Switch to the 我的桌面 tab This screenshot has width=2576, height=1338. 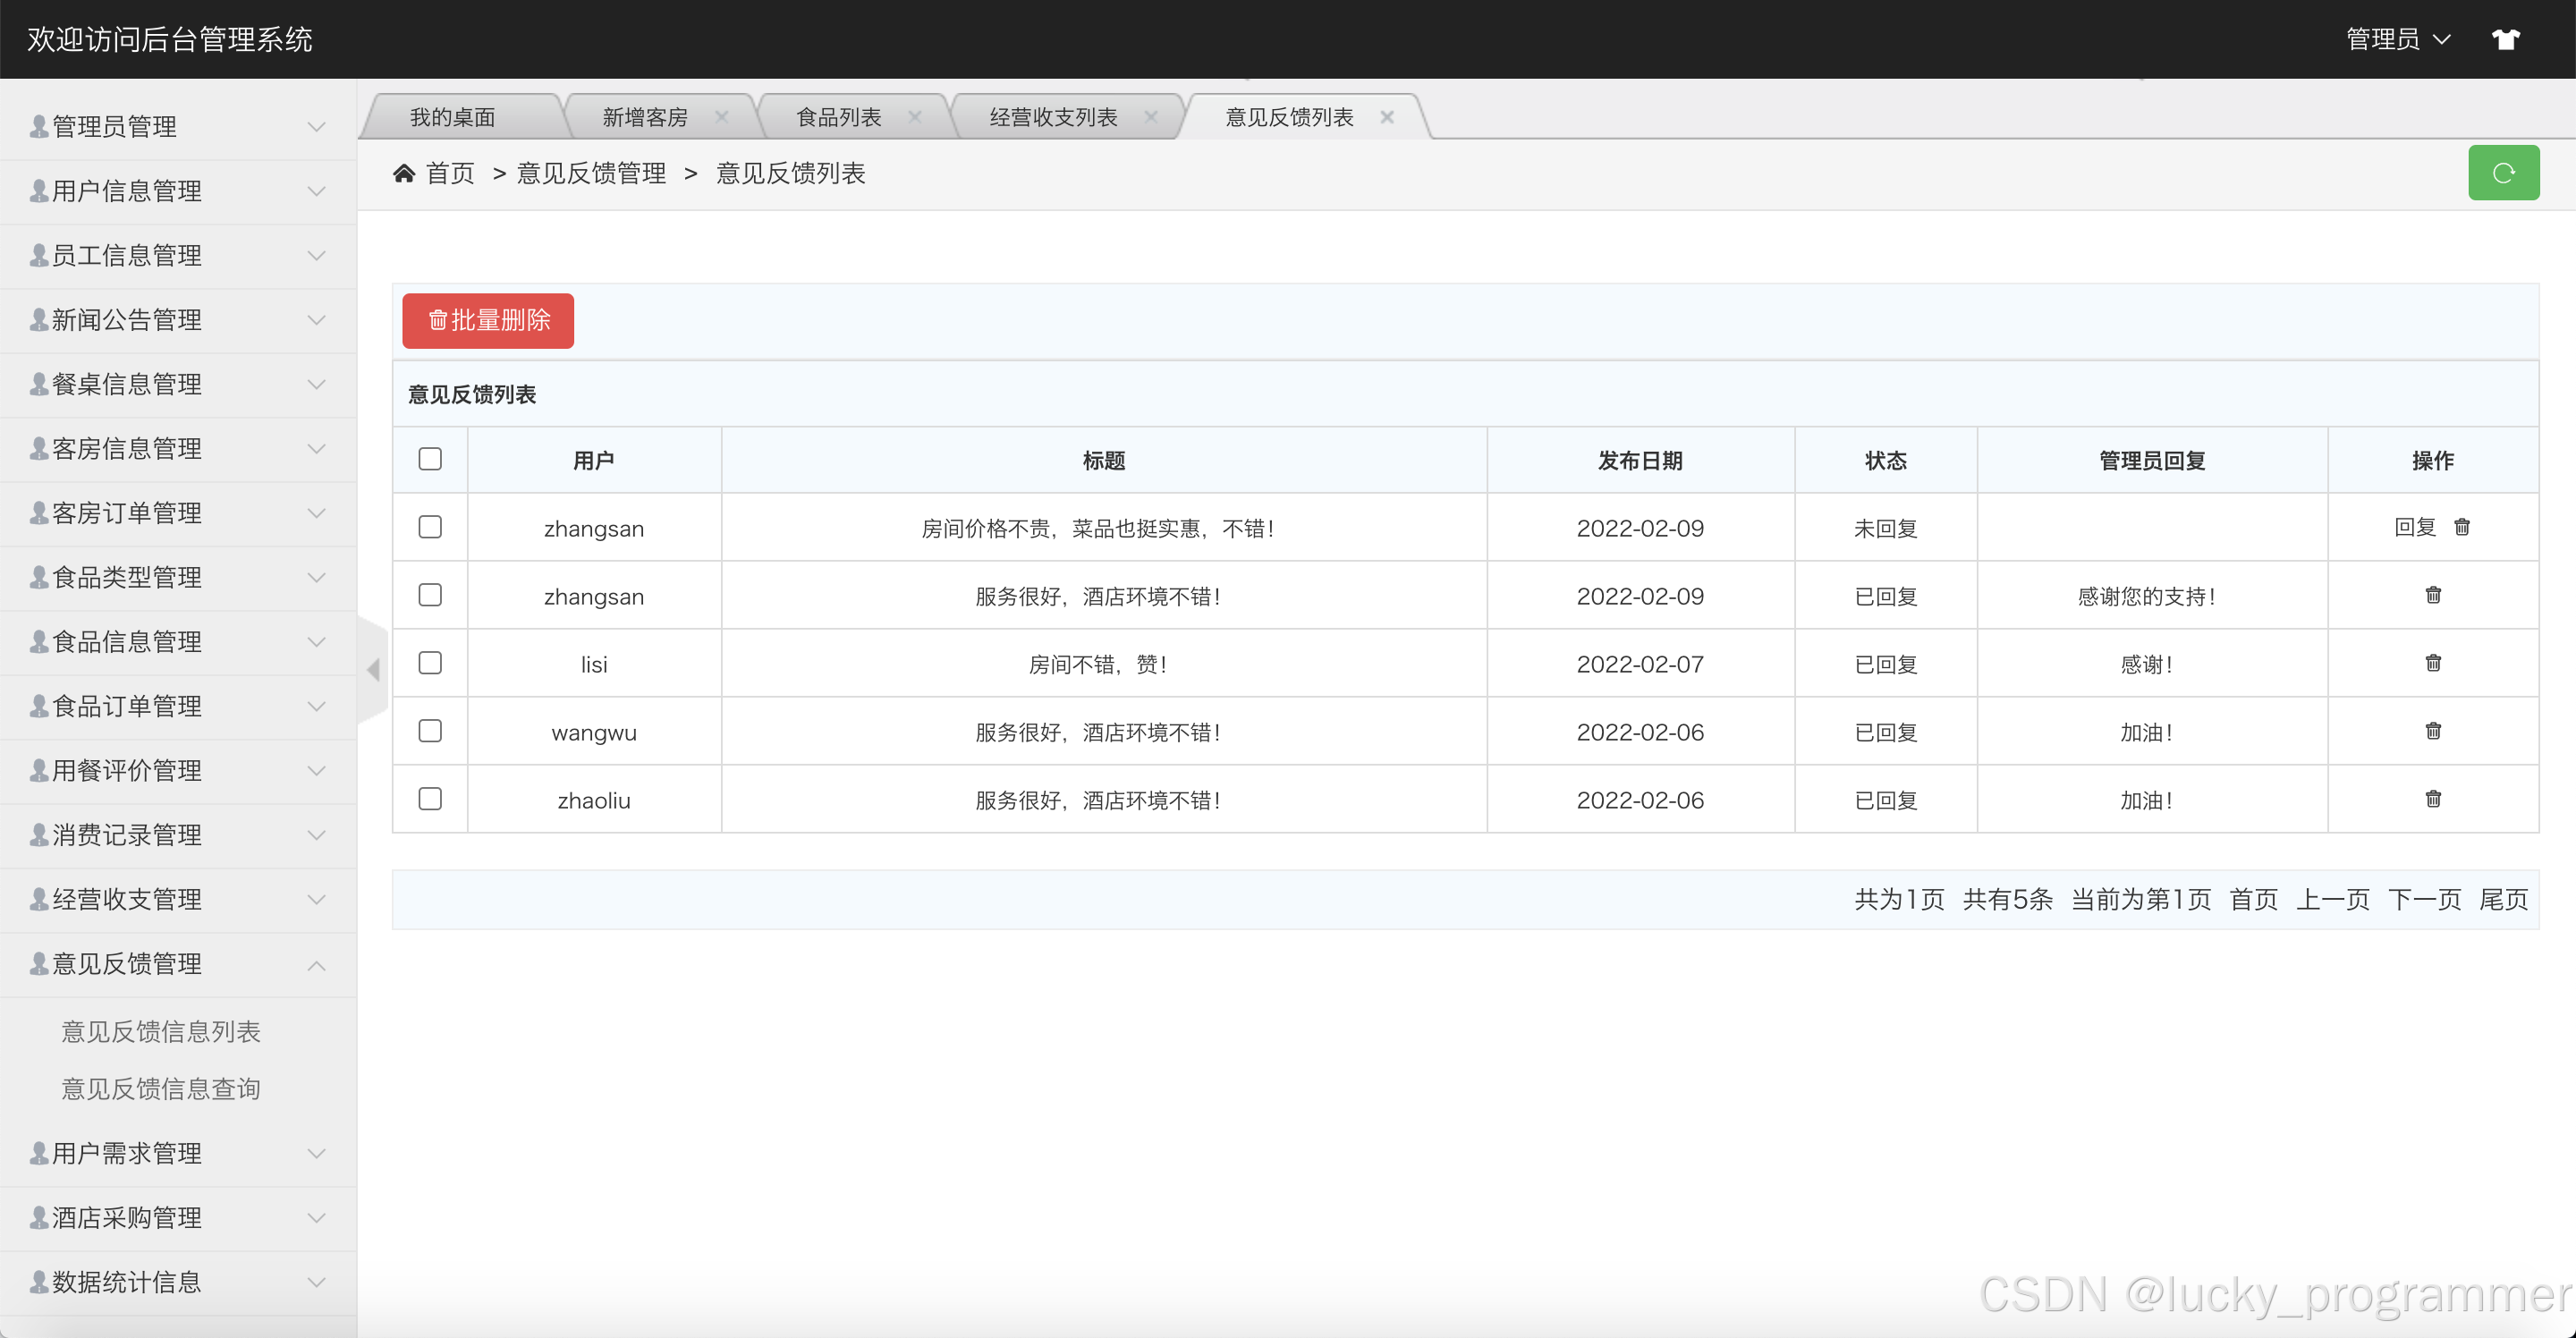(453, 118)
